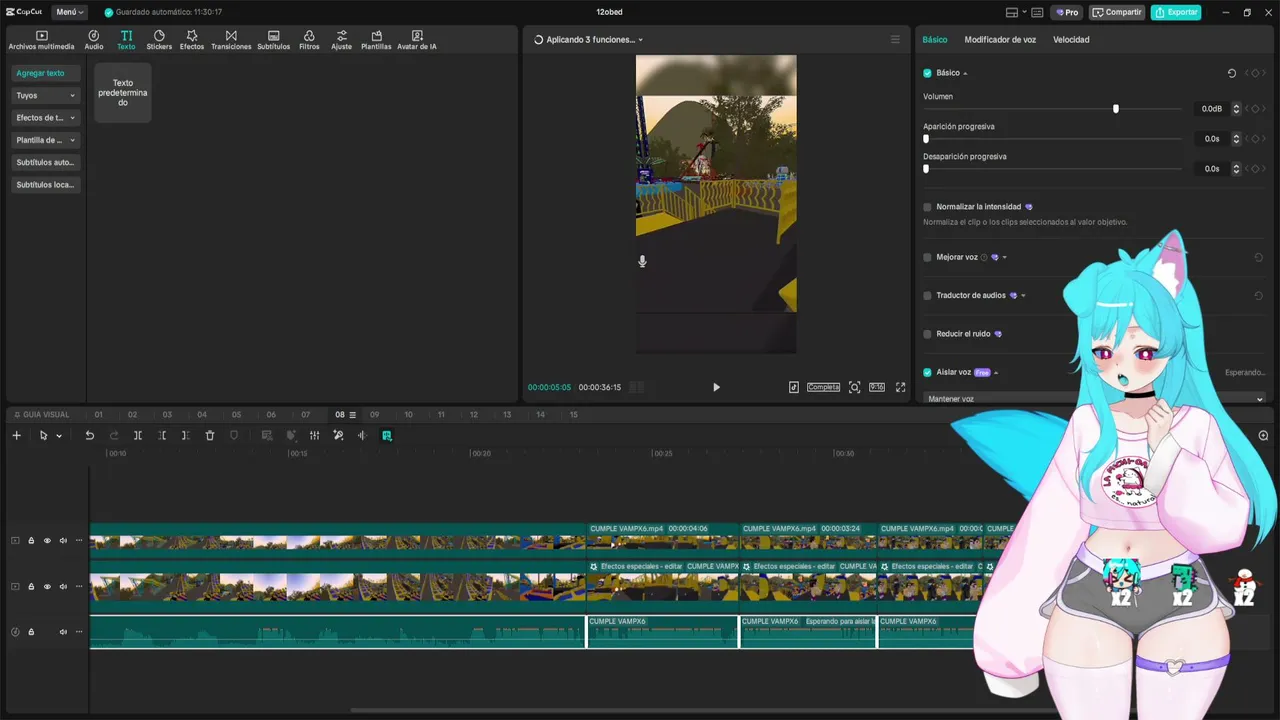Click the Exportar button
The height and width of the screenshot is (720, 1280).
[x=1176, y=12]
